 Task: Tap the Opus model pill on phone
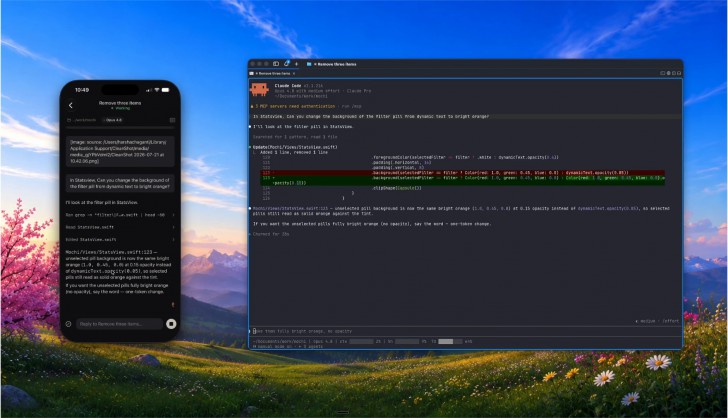113,120
